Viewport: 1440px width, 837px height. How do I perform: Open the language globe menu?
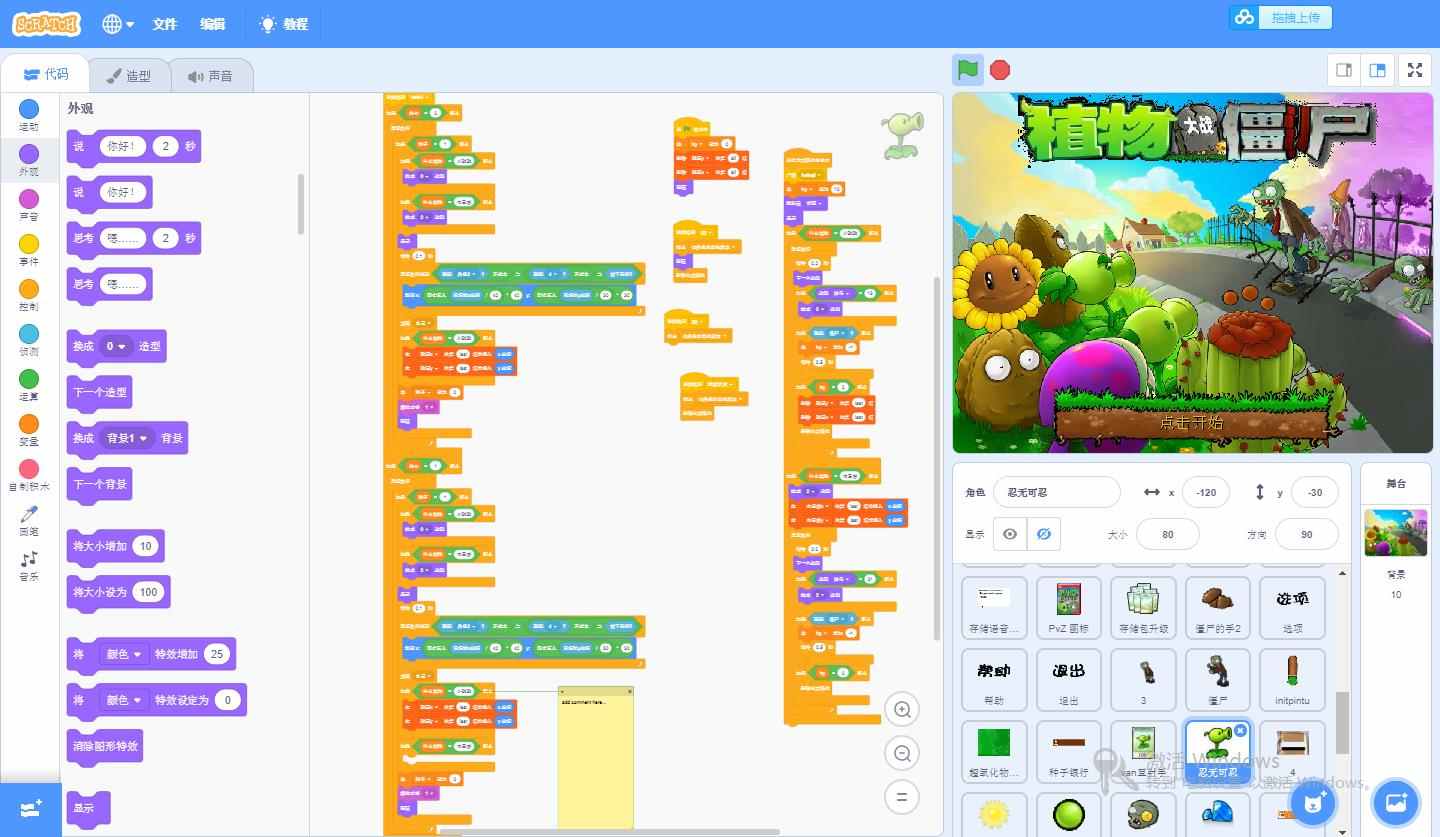pos(117,24)
